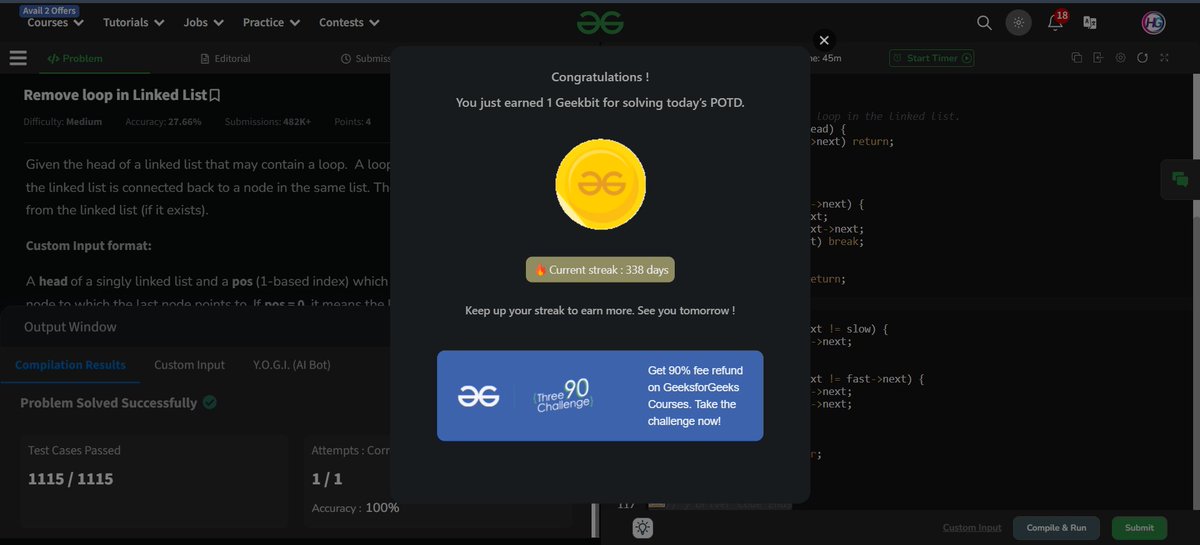Click the Custom Input link near Compile
This screenshot has width=1200, height=545.
tap(972, 528)
